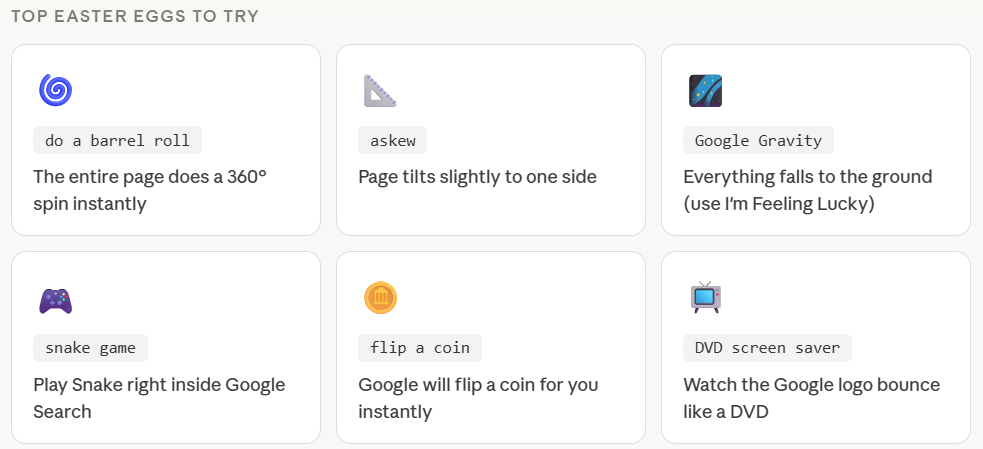Image resolution: width=983 pixels, height=449 pixels.
Task: Click "Page tilts slightly to one side" text
Action: [x=477, y=177]
